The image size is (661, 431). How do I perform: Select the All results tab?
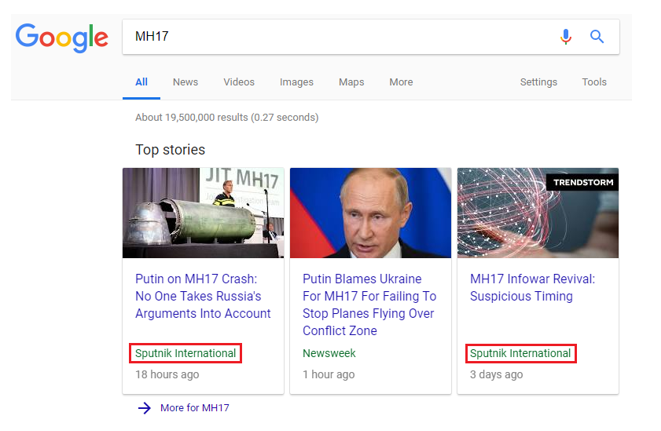click(141, 82)
